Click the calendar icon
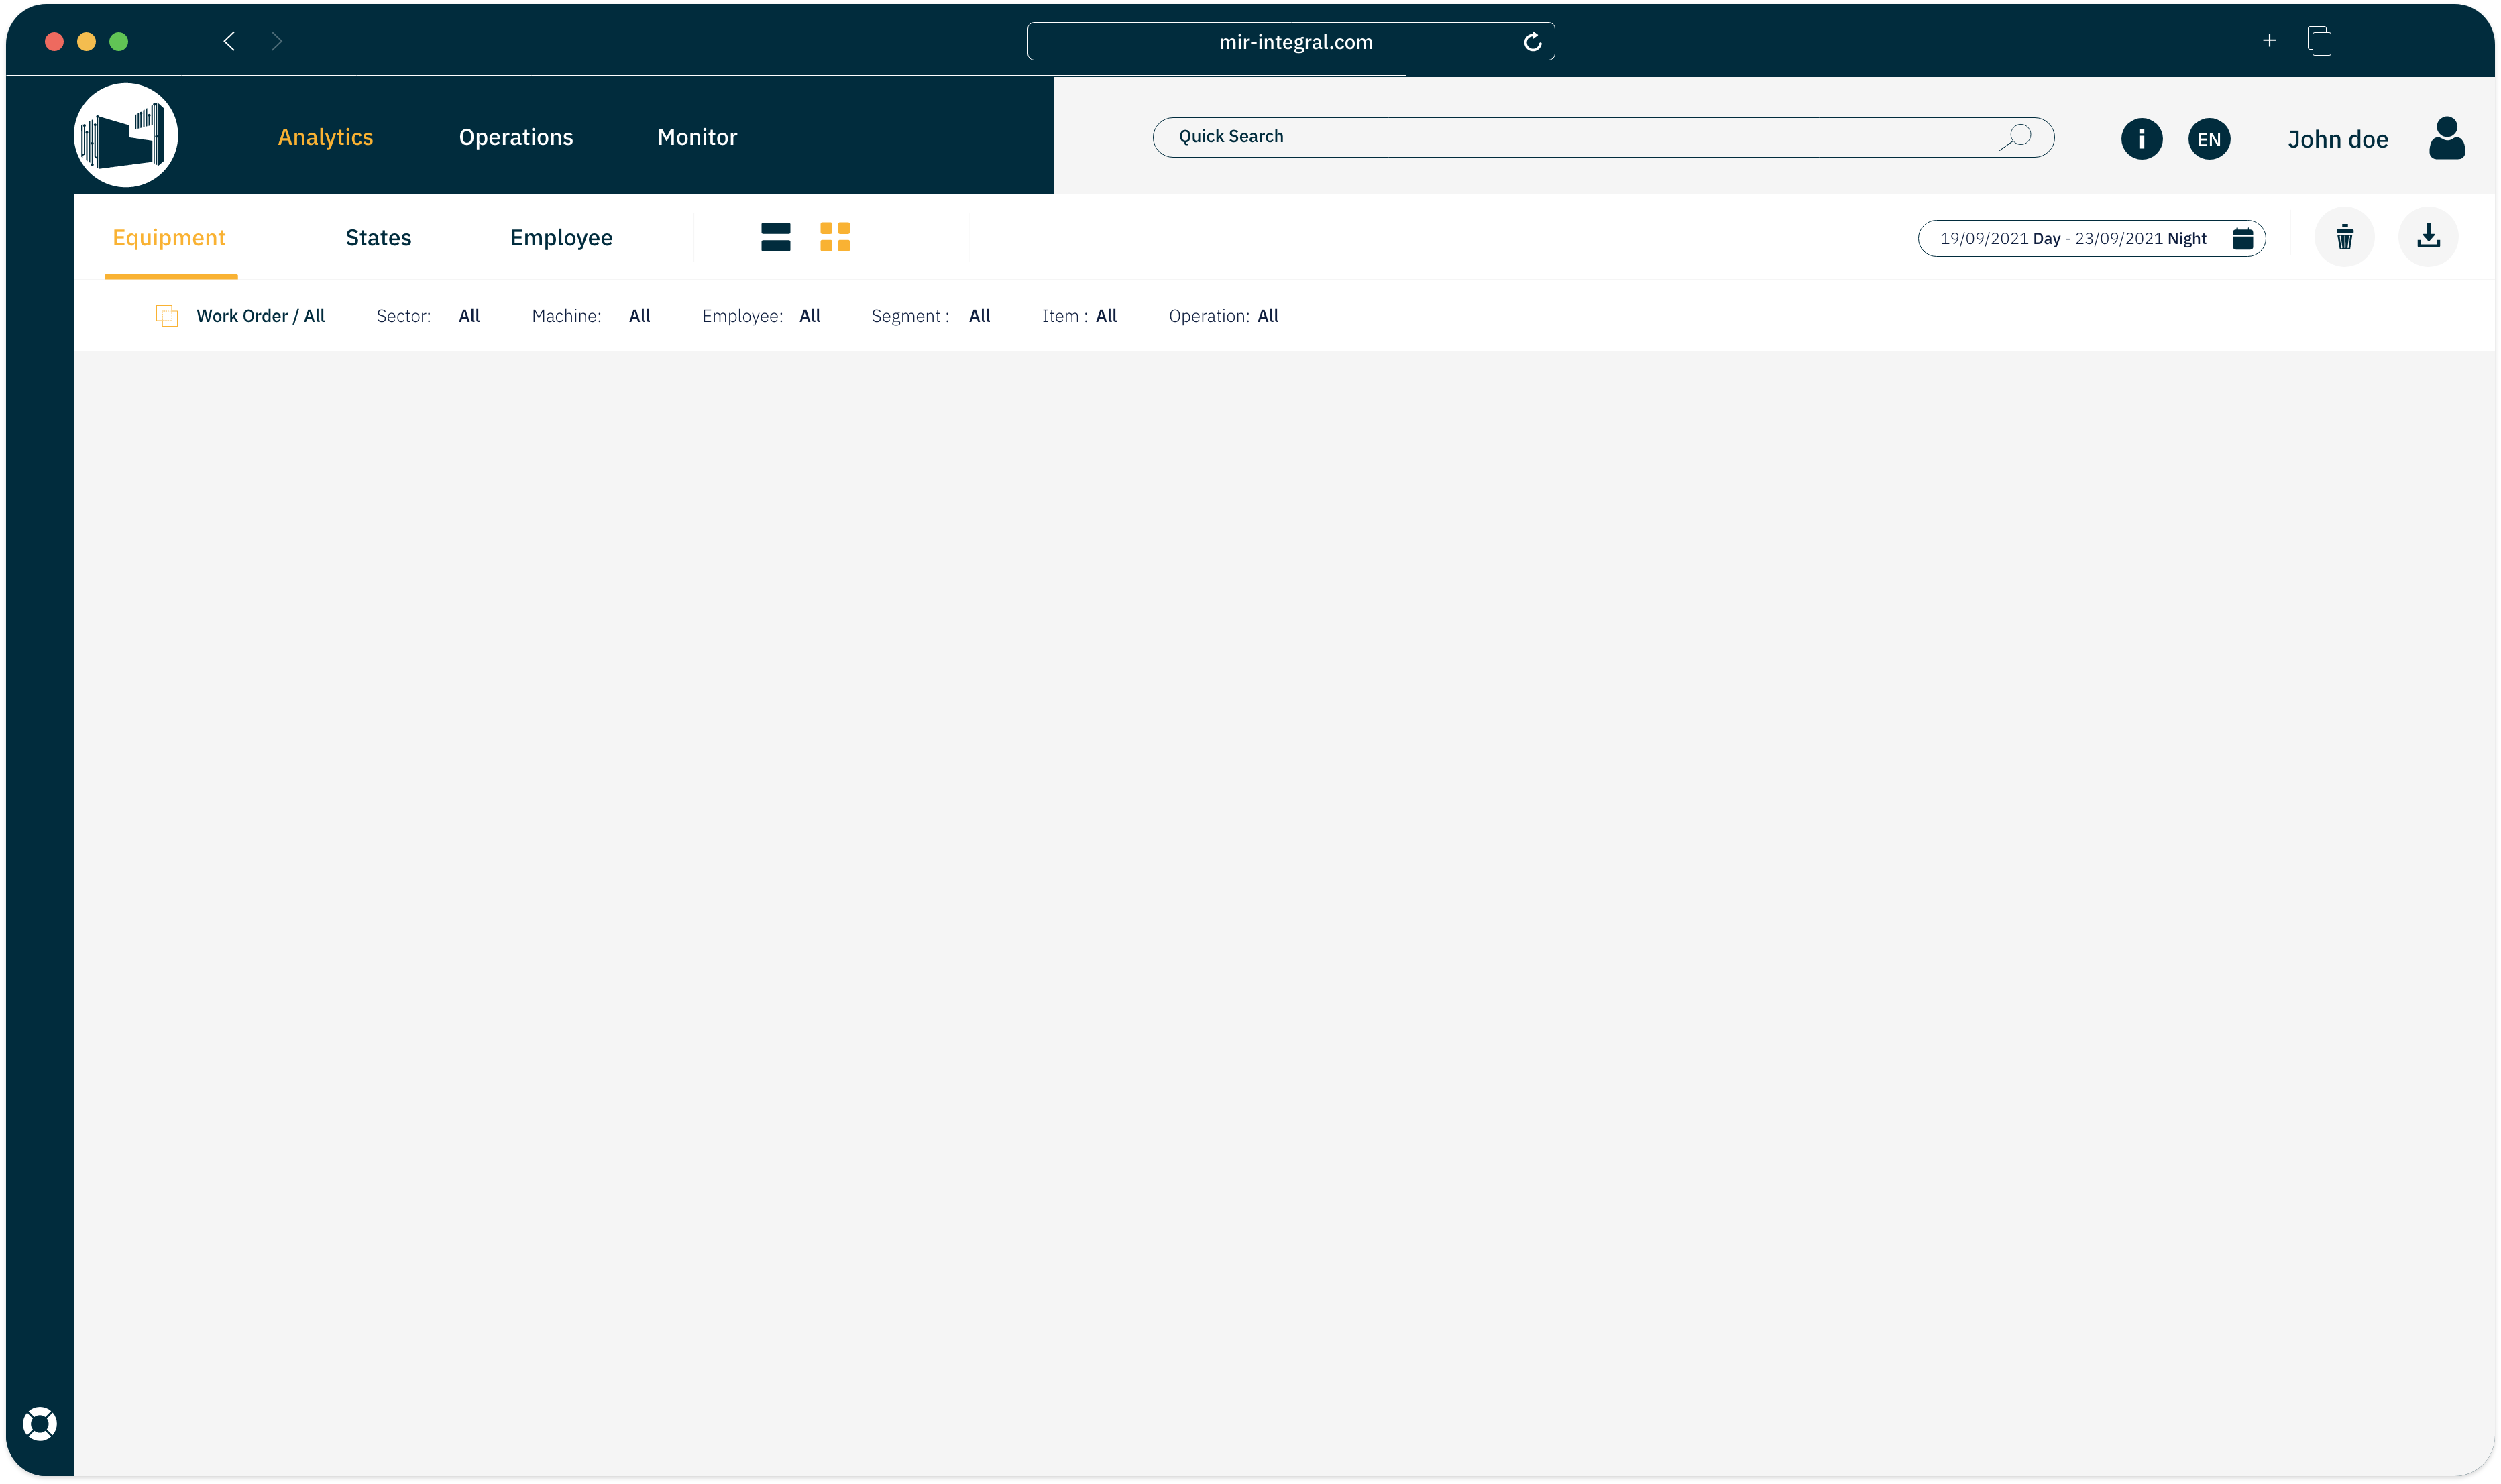The width and height of the screenshot is (2501, 1484). [2242, 238]
